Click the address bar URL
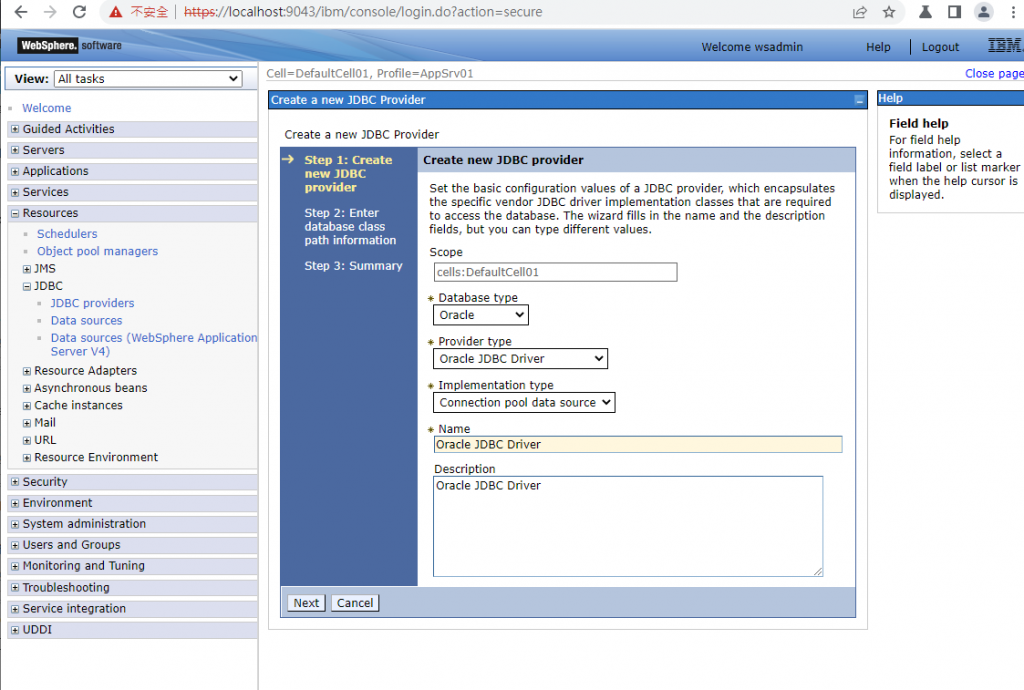Image resolution: width=1024 pixels, height=690 pixels. pos(363,12)
